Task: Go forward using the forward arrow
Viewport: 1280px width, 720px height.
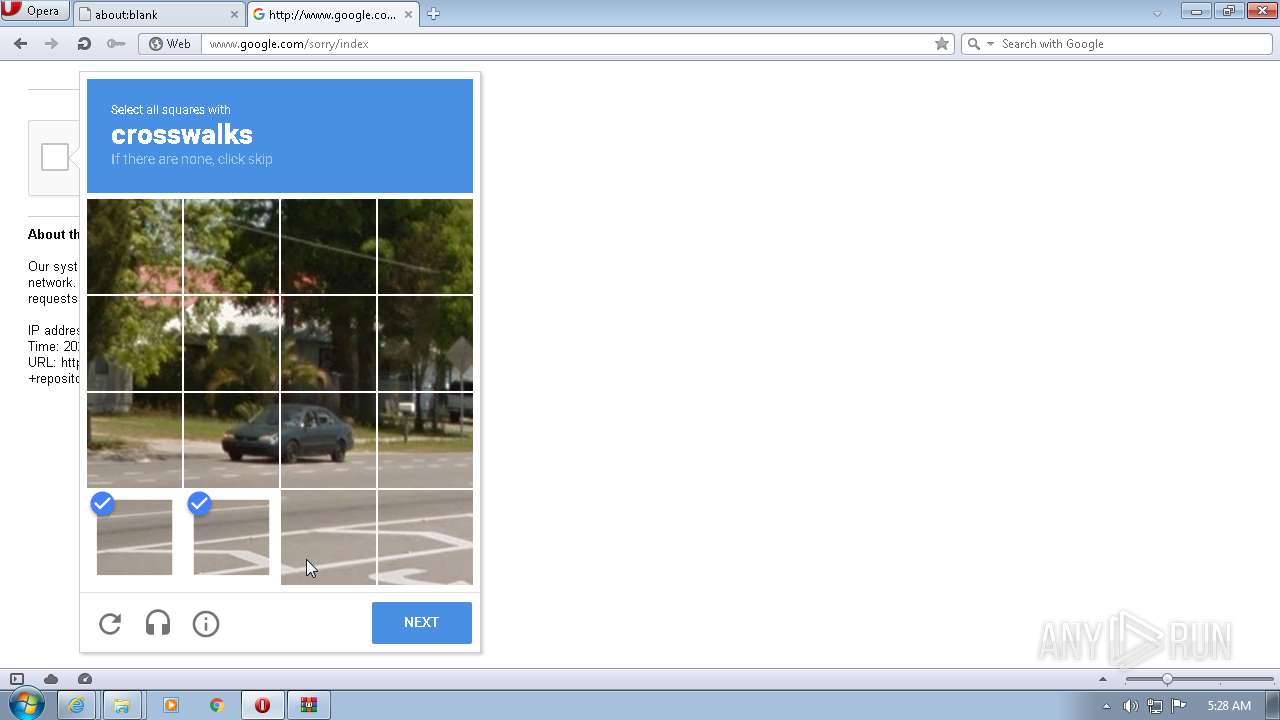Action: [x=52, y=44]
